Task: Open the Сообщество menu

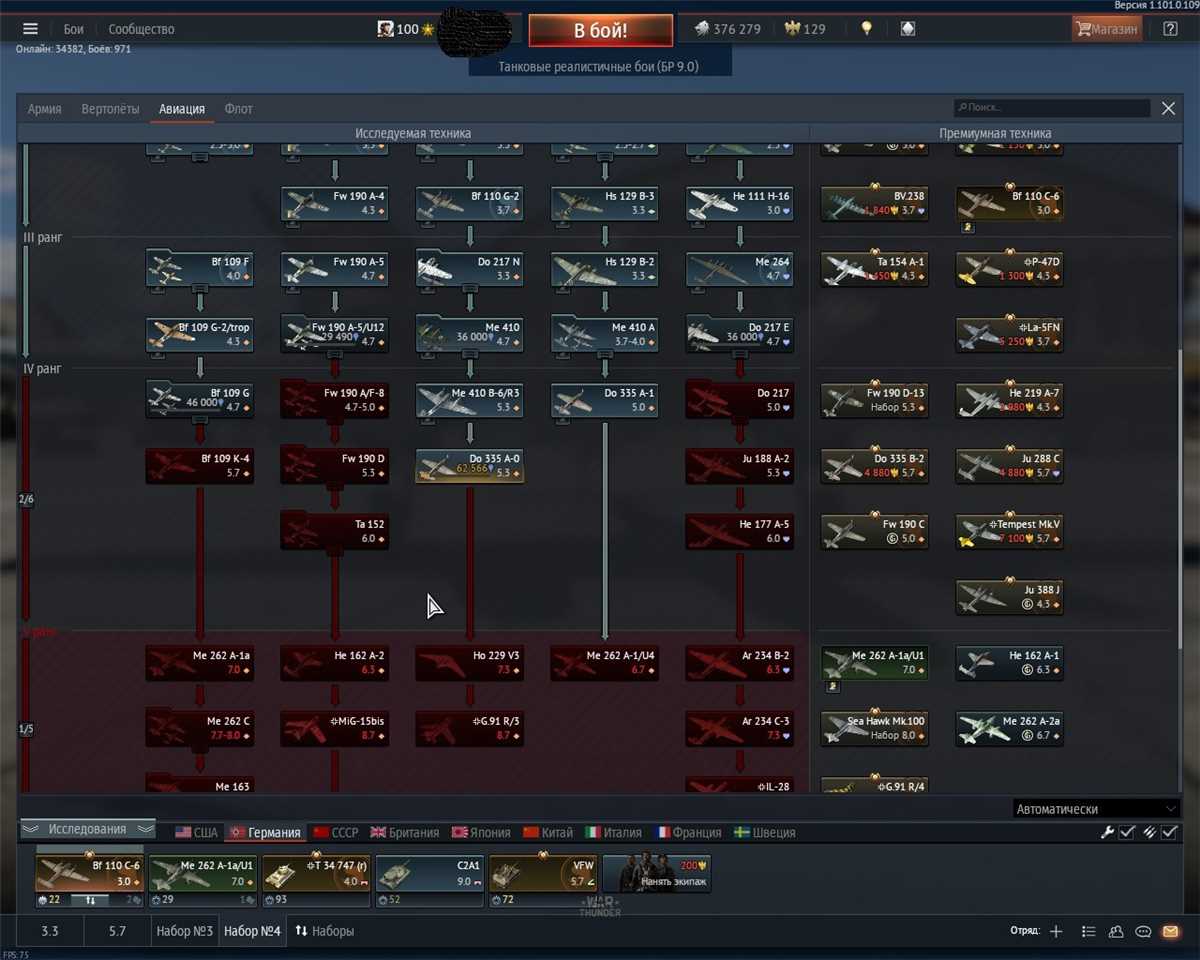Action: pyautogui.click(x=141, y=29)
